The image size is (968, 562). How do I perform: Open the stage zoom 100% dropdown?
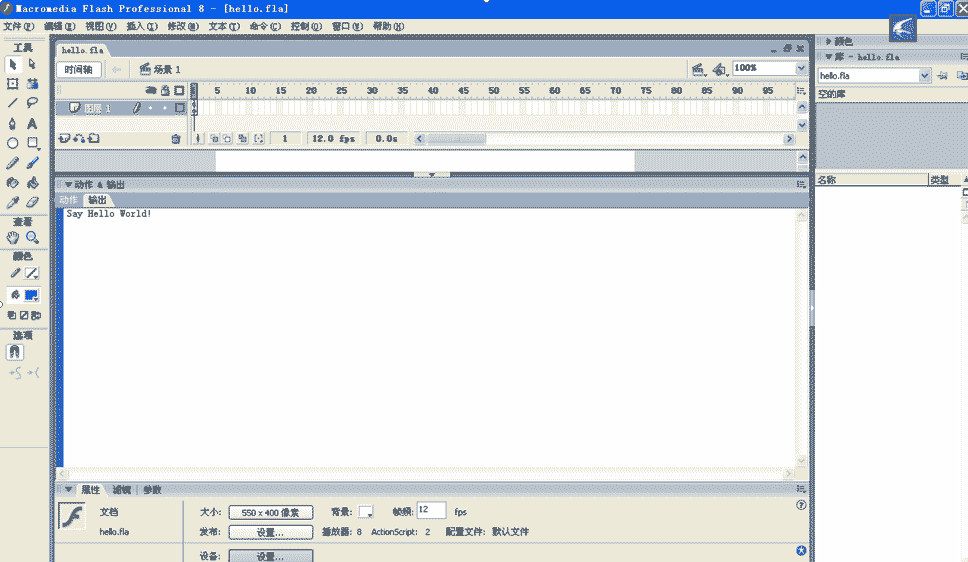coord(801,68)
